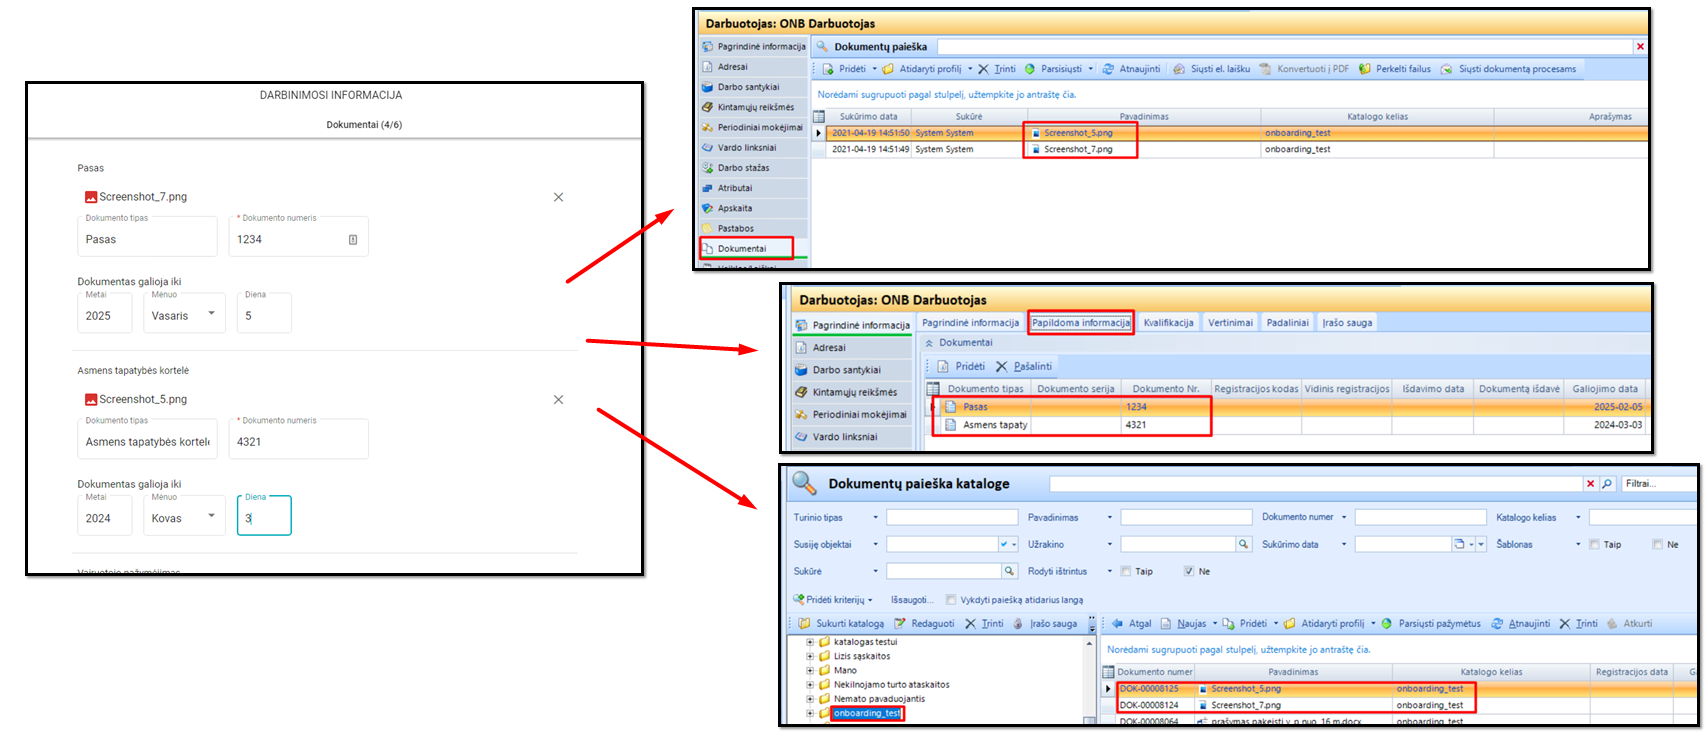Click the Išsaugoti... button
The width and height of the screenshot is (1705, 733).
[911, 600]
